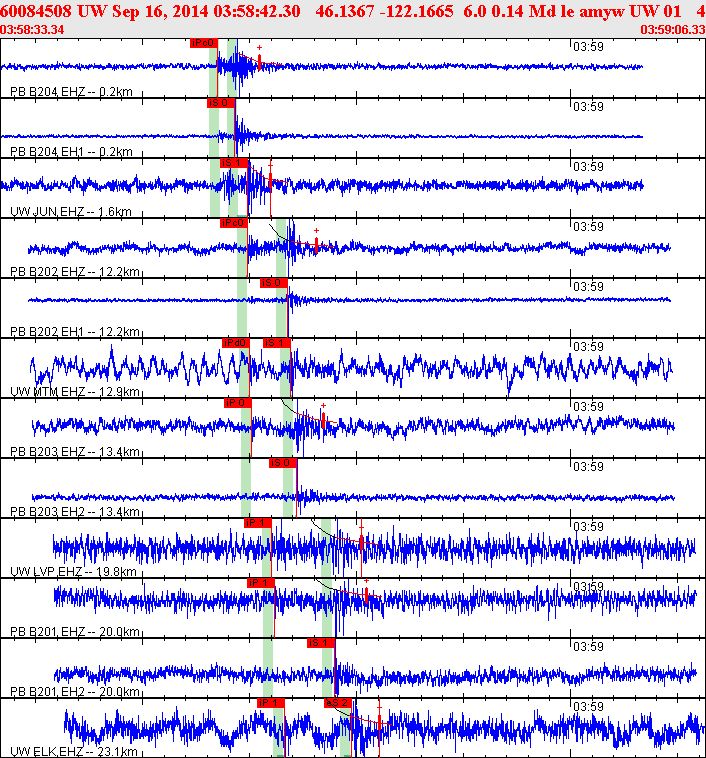The height and width of the screenshot is (758, 706).
Task: Click the 'PB B201 EH2 -- 20.0km' channel label
Action: point(74,691)
